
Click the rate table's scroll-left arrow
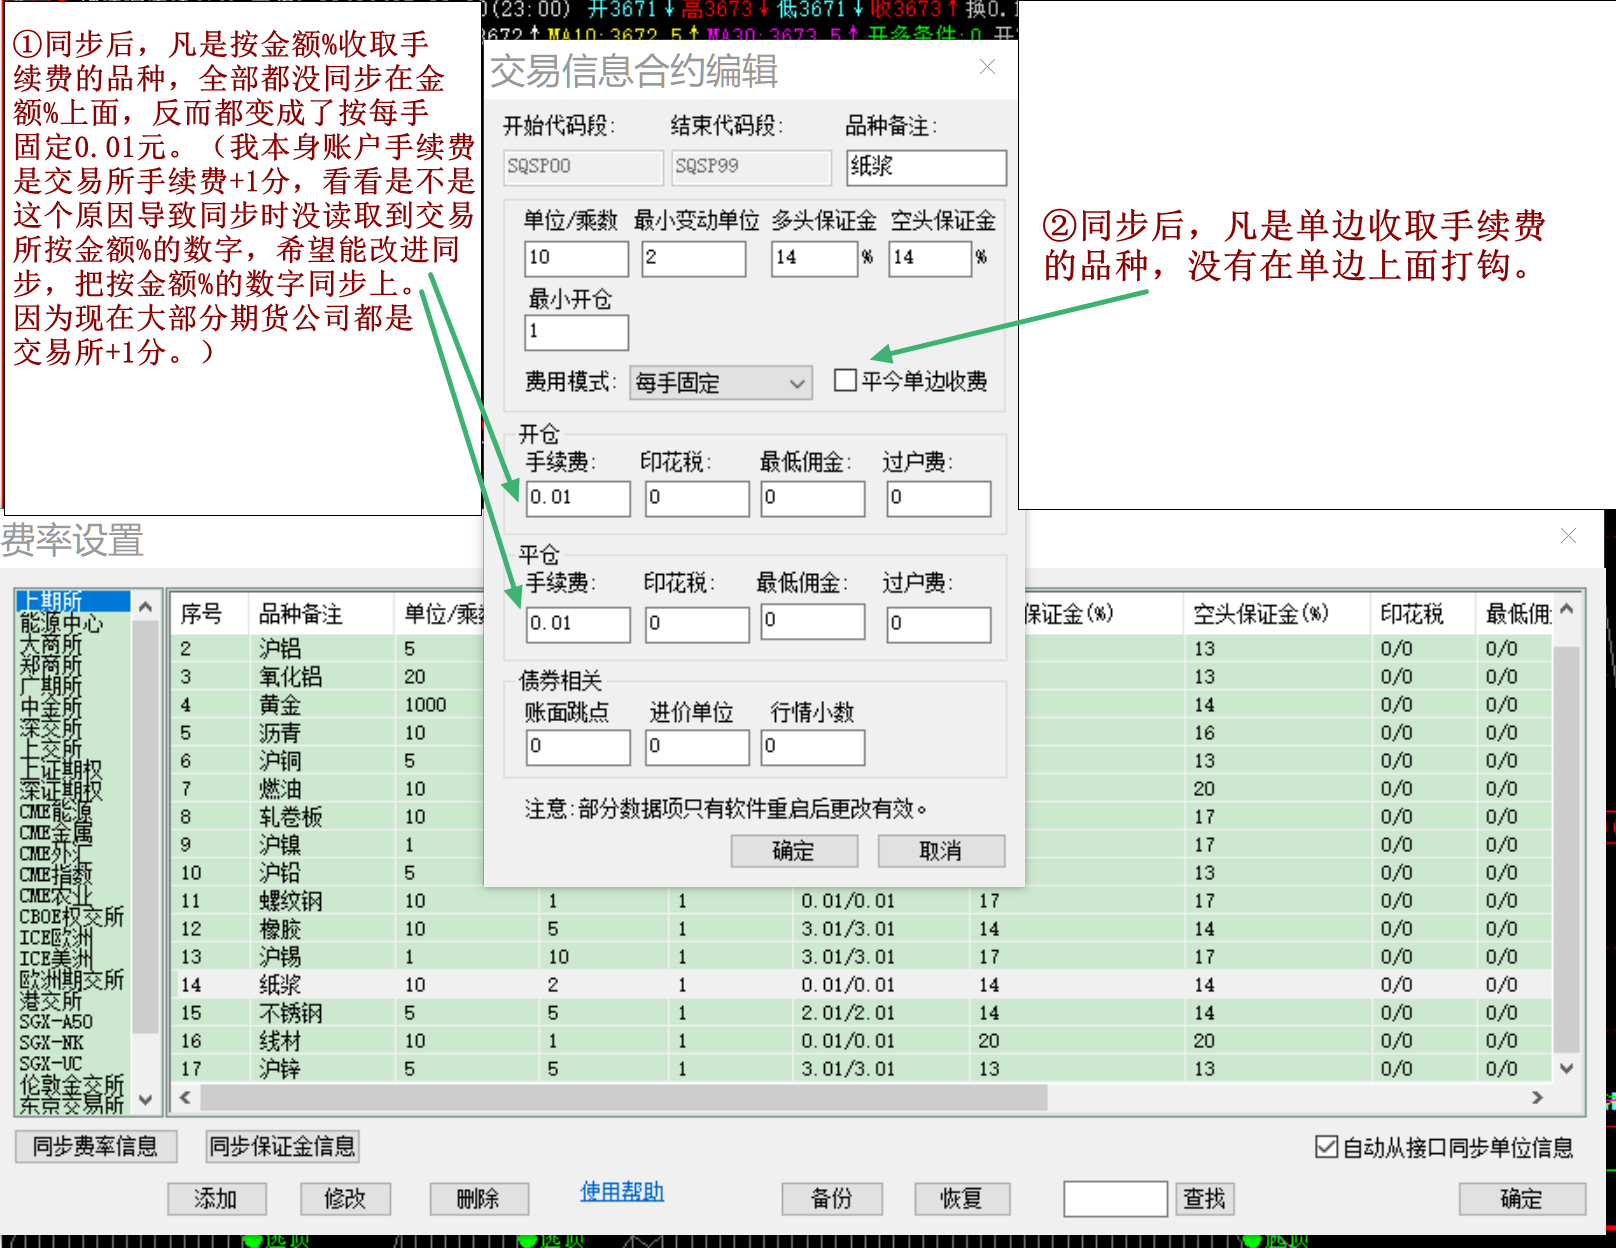(185, 1097)
